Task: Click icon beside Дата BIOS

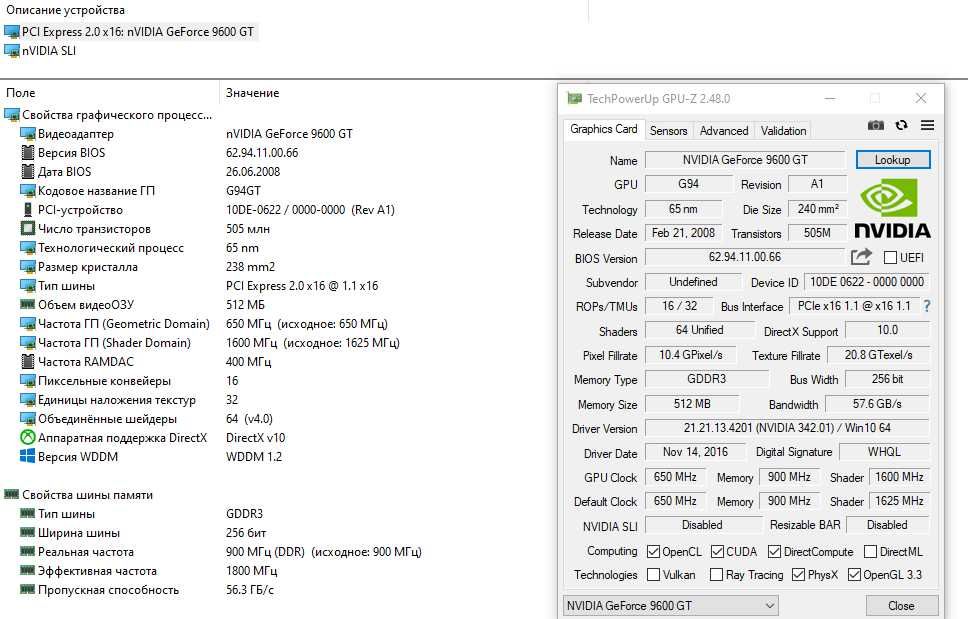Action: 27,172
